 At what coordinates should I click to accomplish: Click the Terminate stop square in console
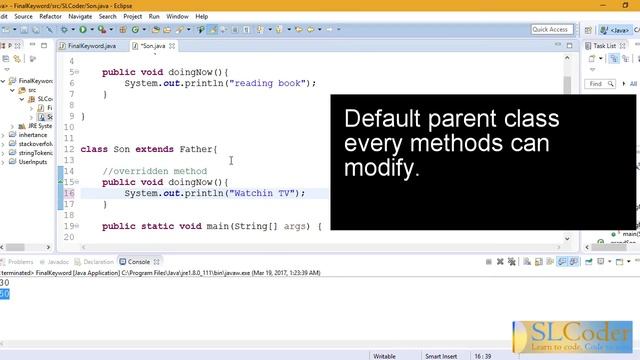[x=489, y=262]
